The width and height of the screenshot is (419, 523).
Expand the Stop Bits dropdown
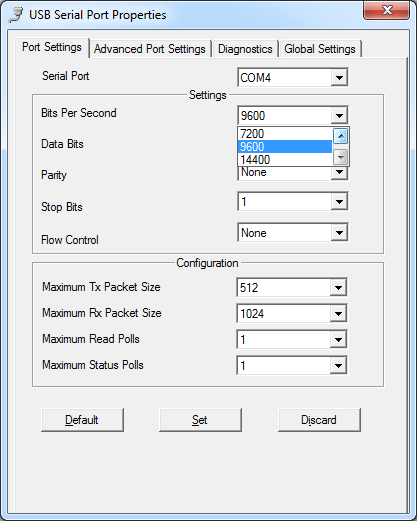(x=340, y=202)
